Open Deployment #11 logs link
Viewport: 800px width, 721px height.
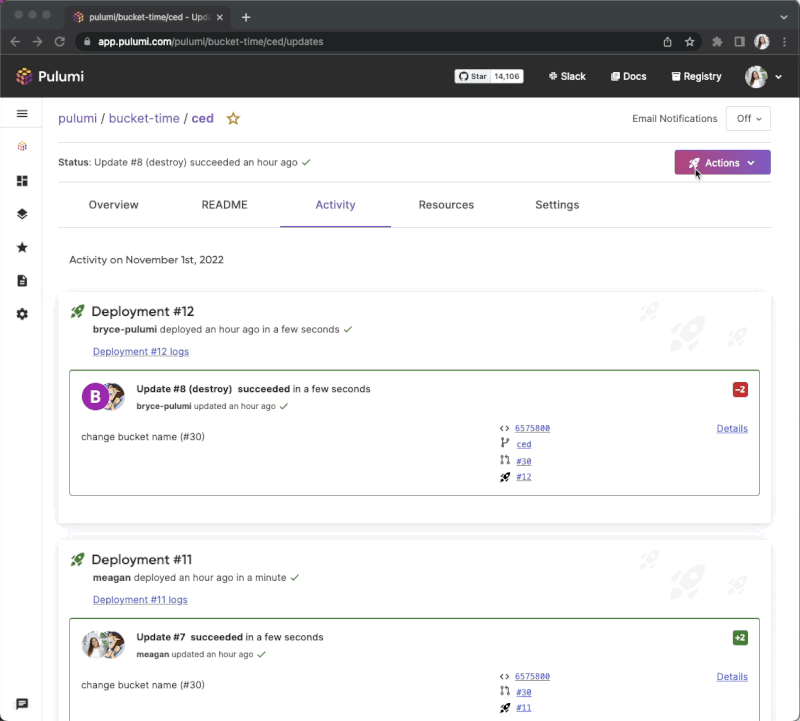click(x=140, y=600)
